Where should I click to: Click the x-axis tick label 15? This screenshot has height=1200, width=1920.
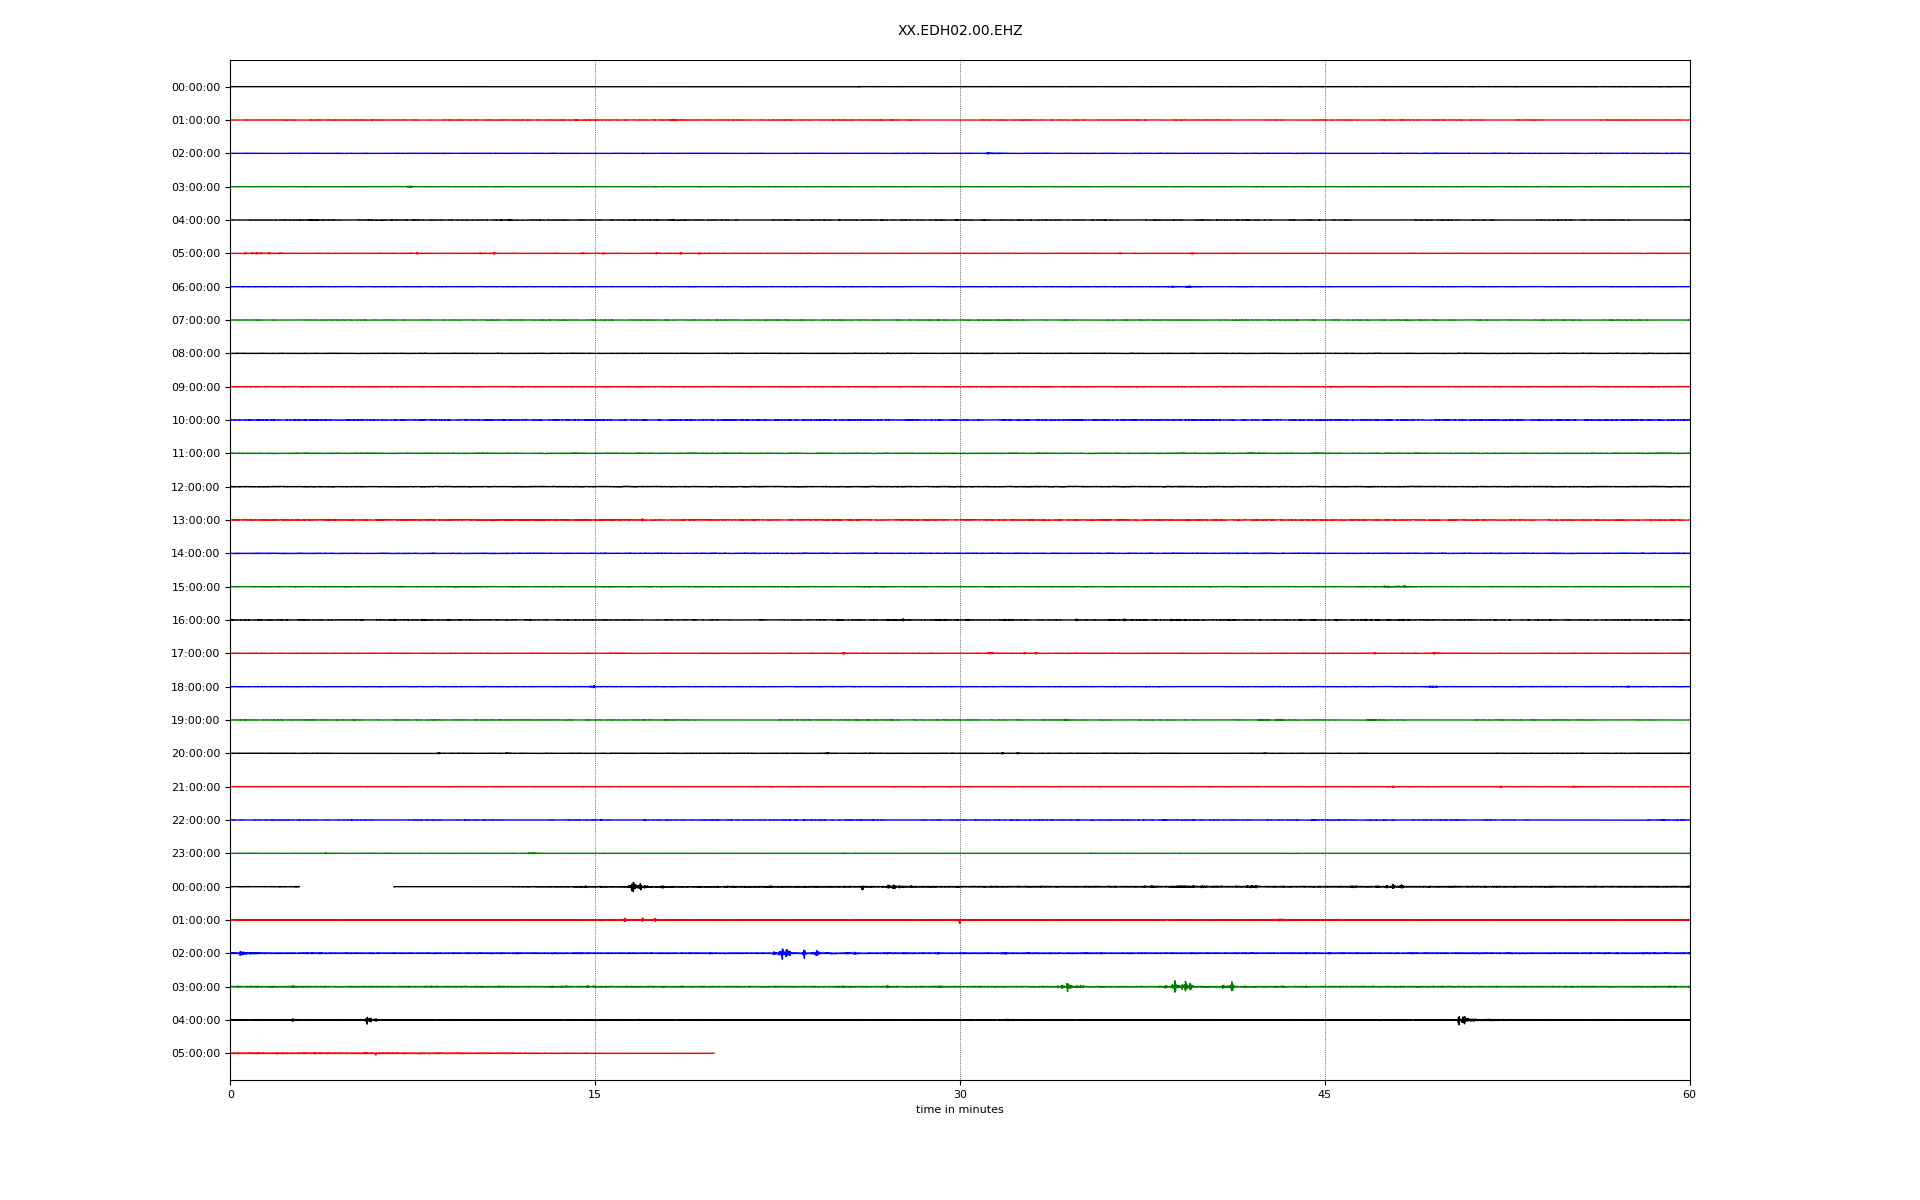point(595,1094)
